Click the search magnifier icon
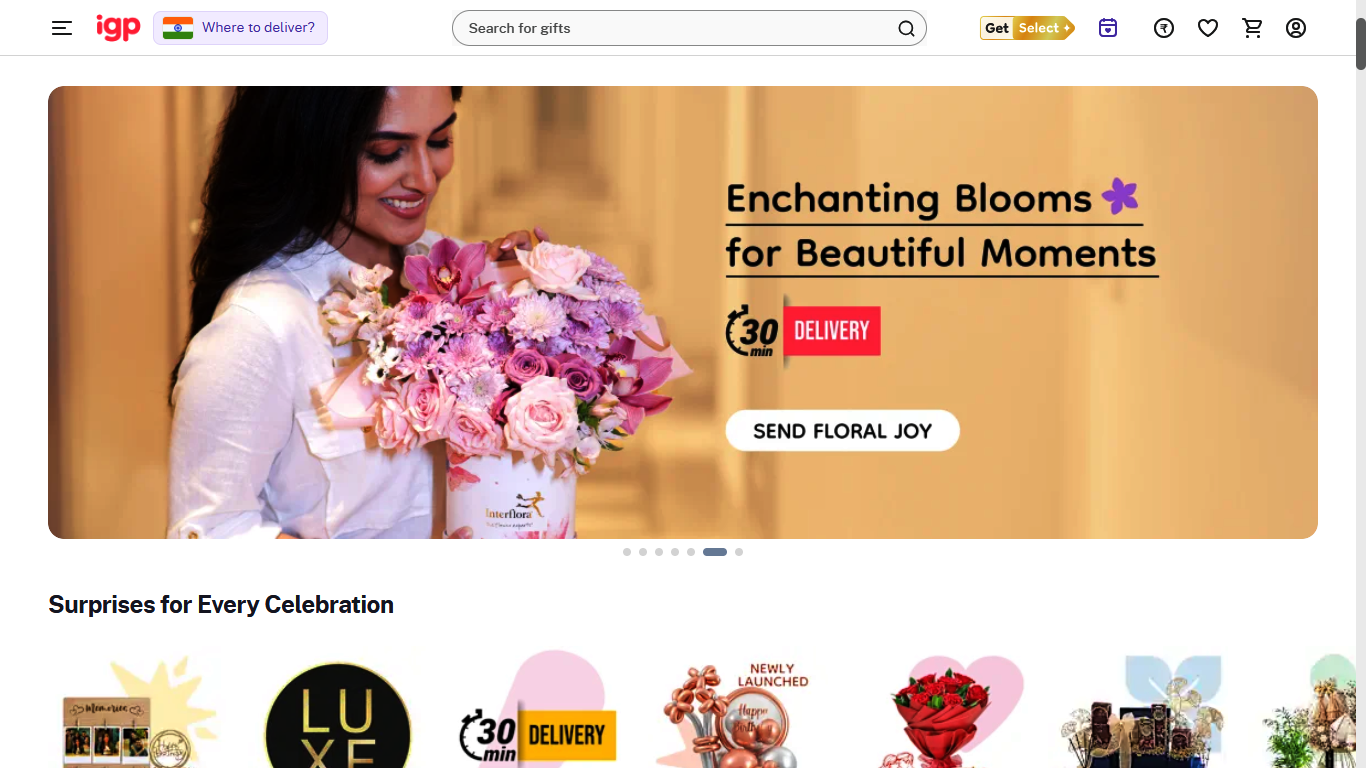 click(x=906, y=28)
